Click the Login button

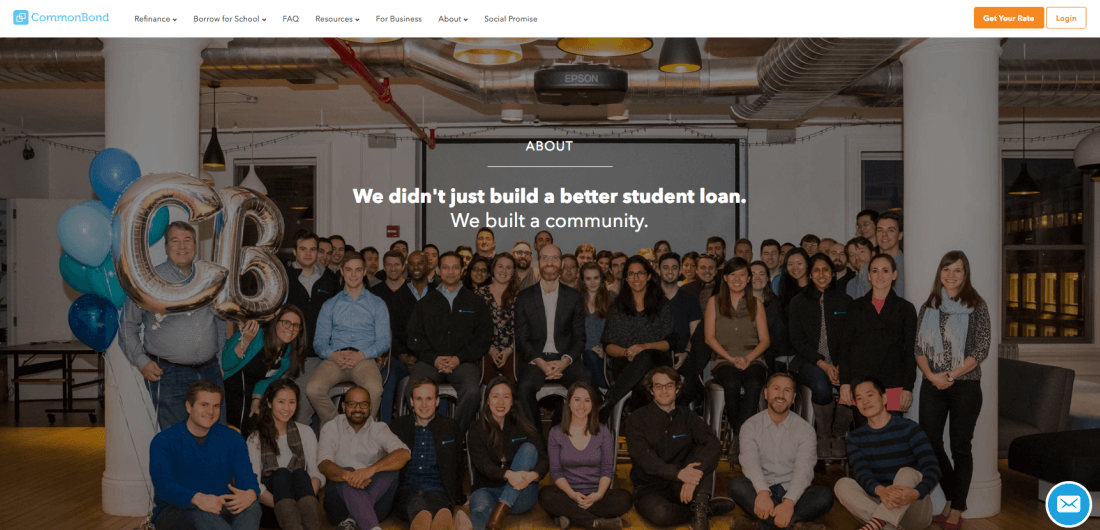[x=1066, y=18]
